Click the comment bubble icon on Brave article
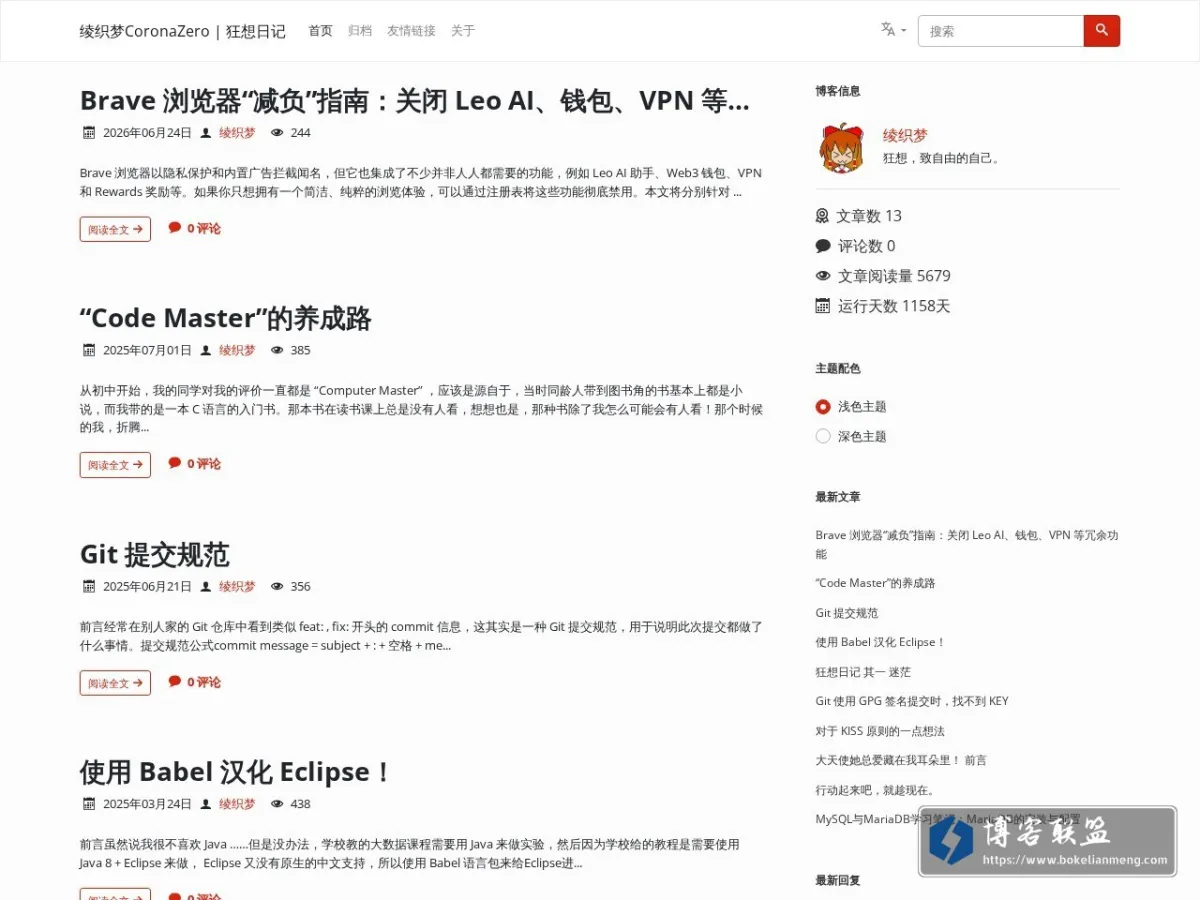Viewport: 1200px width, 900px height. (175, 227)
